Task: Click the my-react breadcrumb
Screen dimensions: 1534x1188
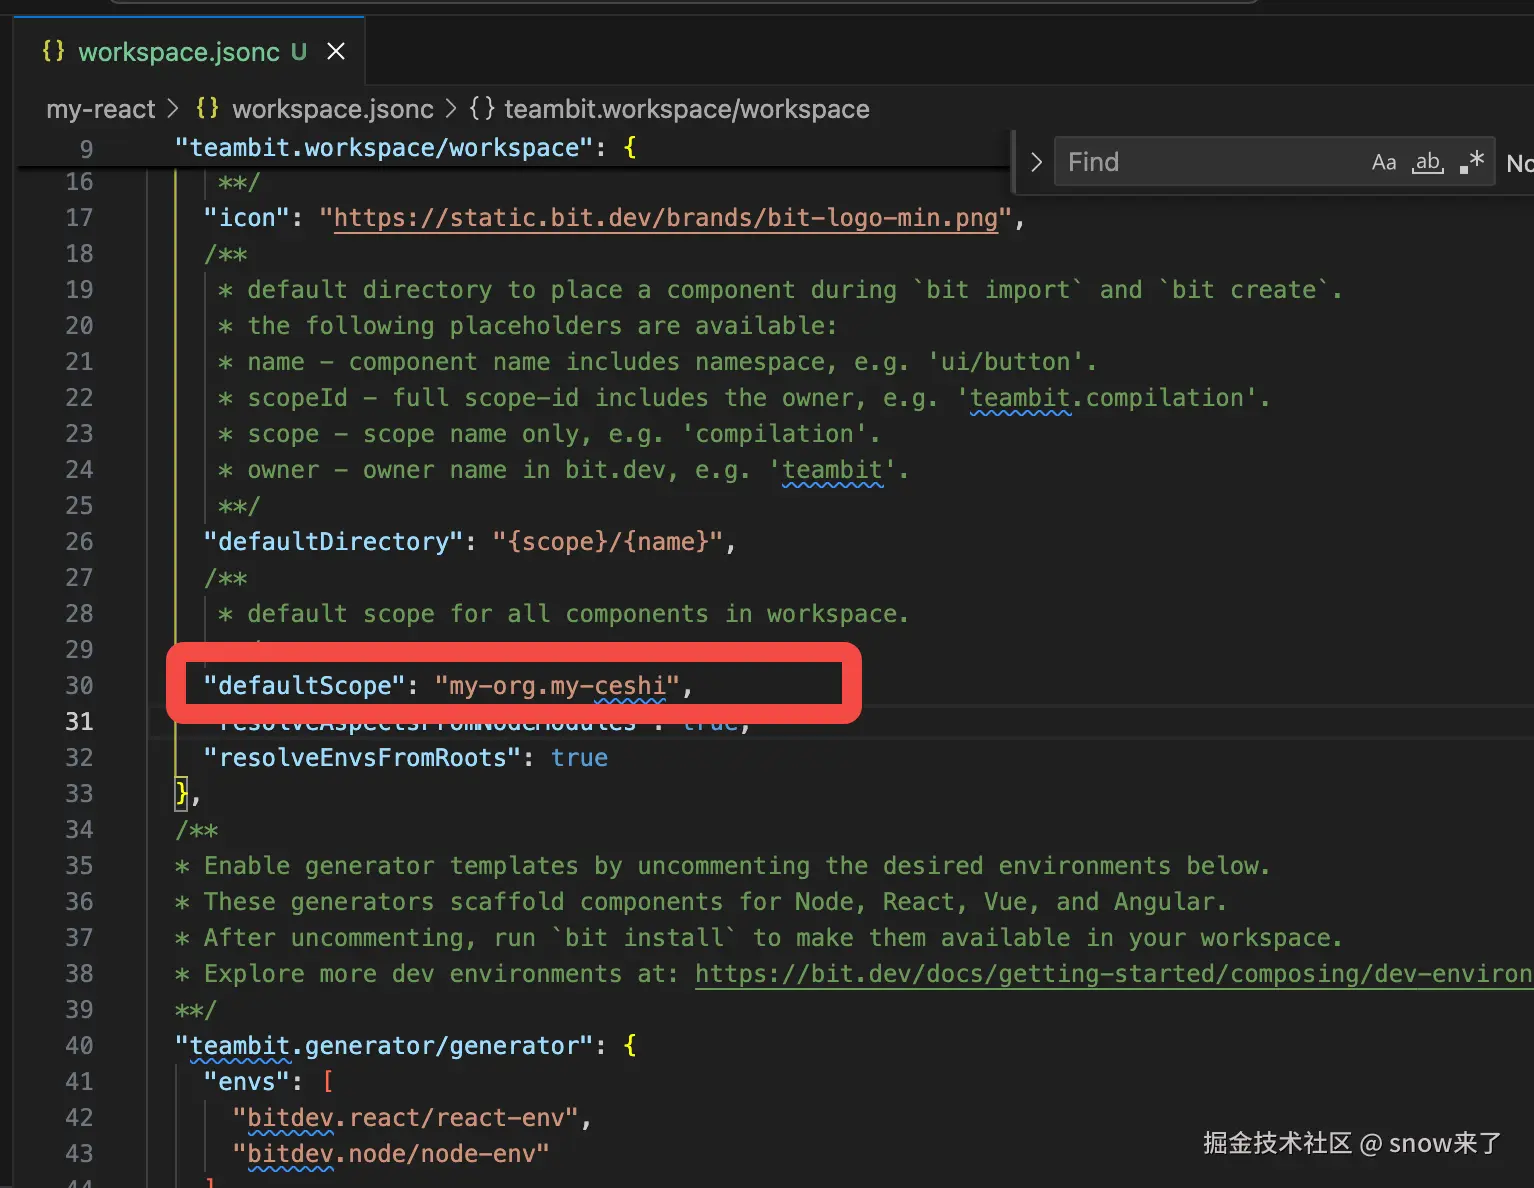Action: pyautogui.click(x=101, y=109)
